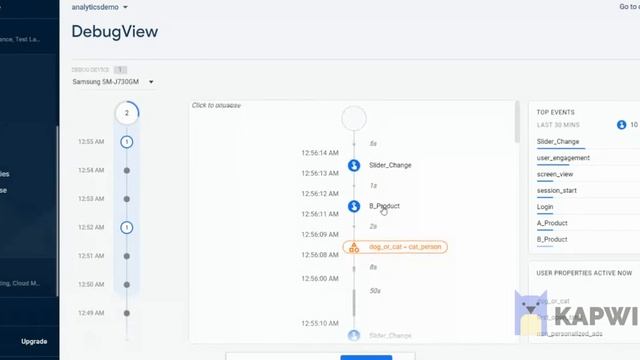Open user_engagement in Top Events
Image resolution: width=640 pixels, height=360 pixels.
point(563,158)
